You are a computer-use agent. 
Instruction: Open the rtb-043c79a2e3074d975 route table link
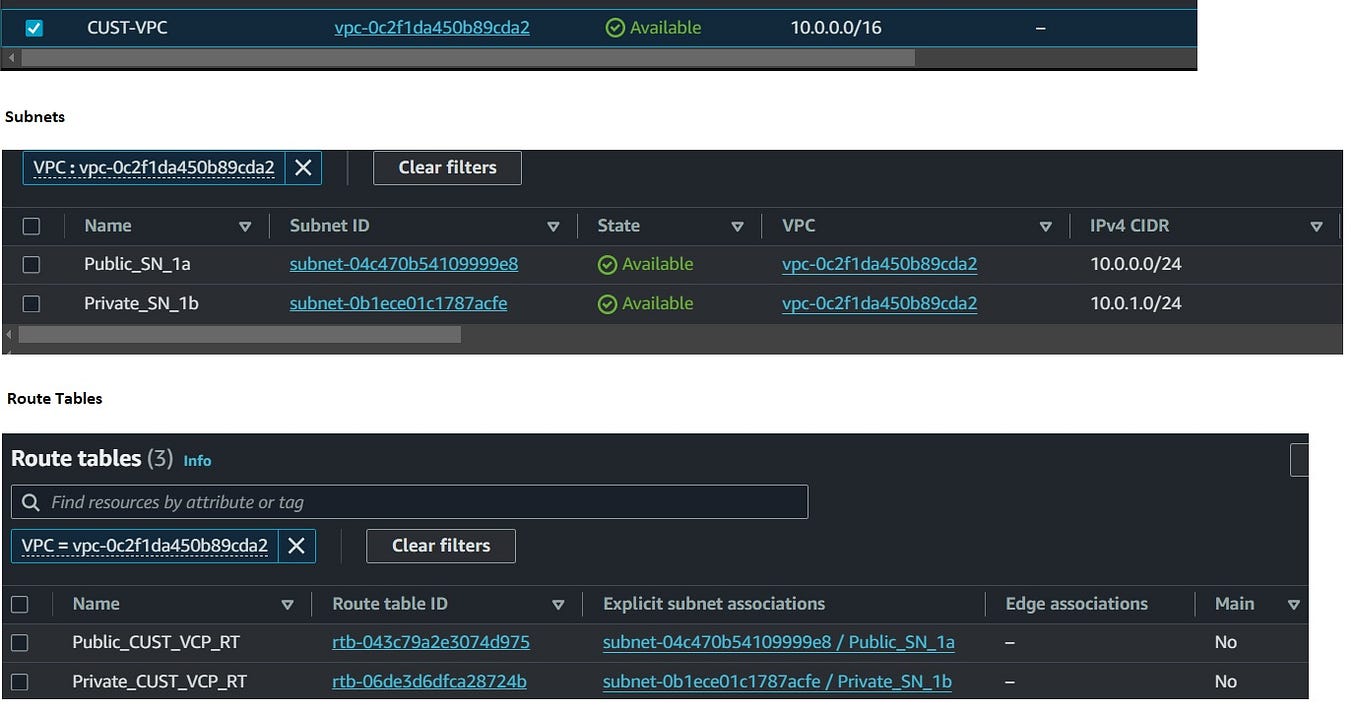click(431, 642)
